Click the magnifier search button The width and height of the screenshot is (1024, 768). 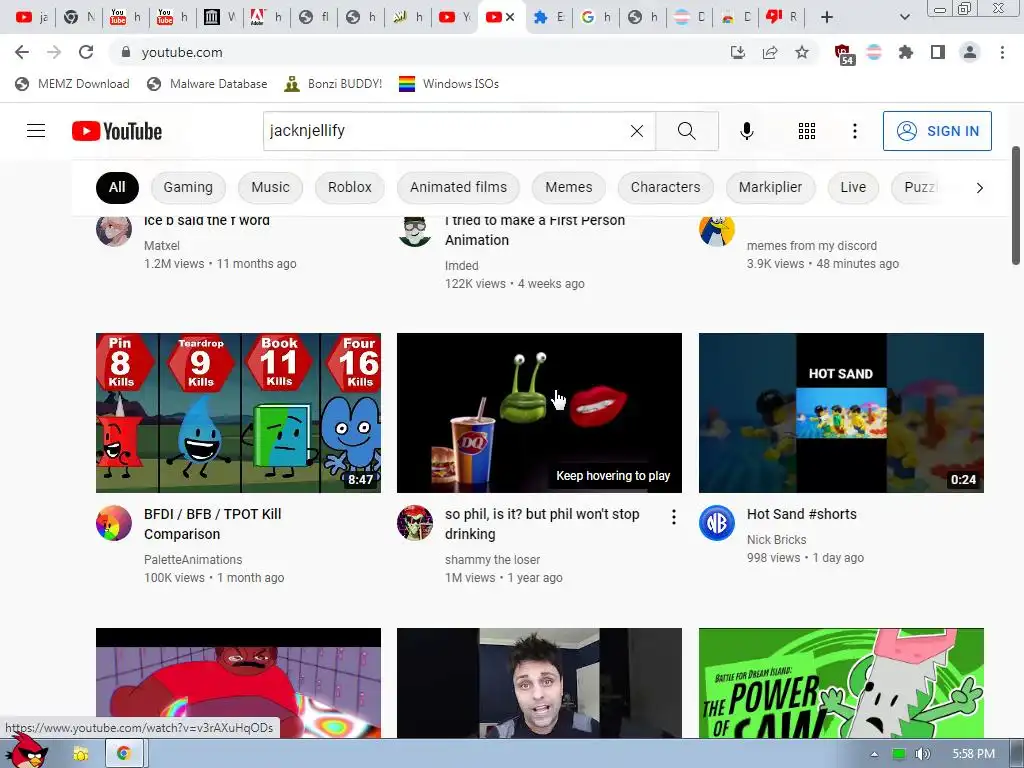coord(686,131)
